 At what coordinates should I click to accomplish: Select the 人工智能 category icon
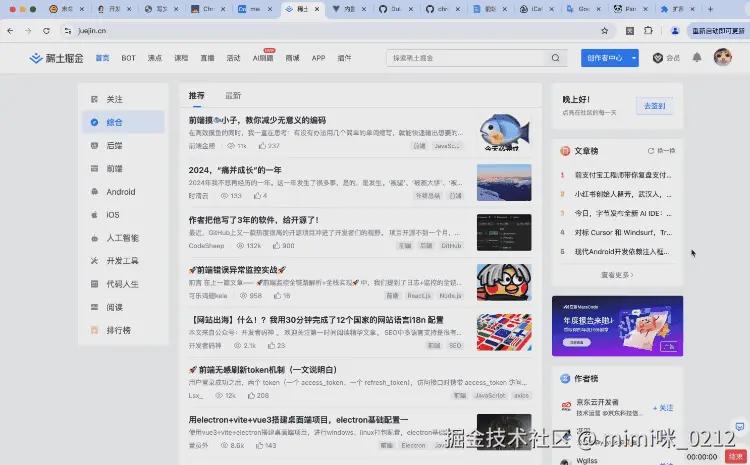(94, 238)
